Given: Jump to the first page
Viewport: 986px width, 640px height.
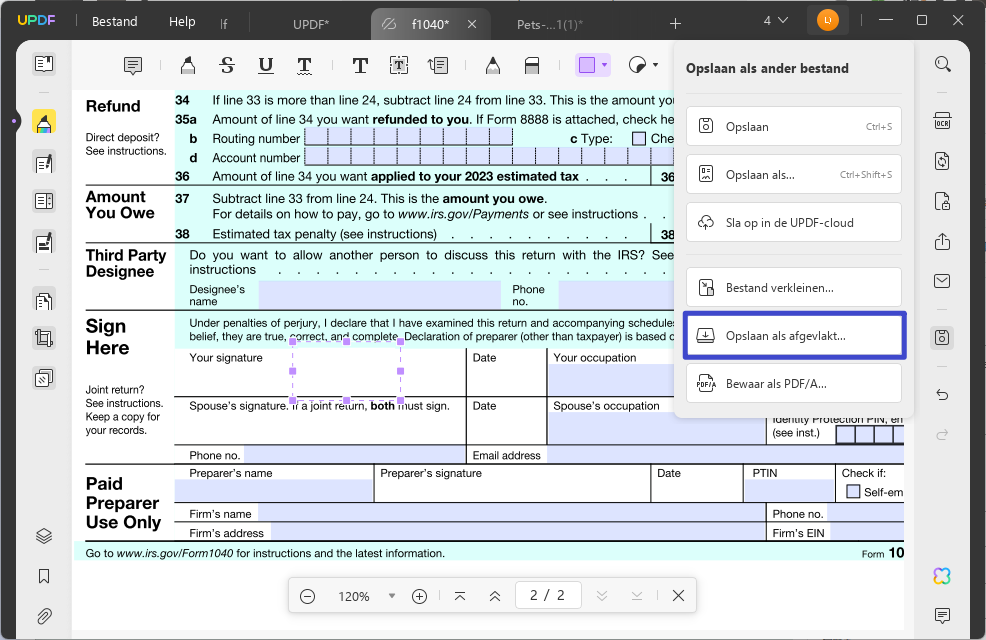Looking at the screenshot, I should click(x=460, y=596).
